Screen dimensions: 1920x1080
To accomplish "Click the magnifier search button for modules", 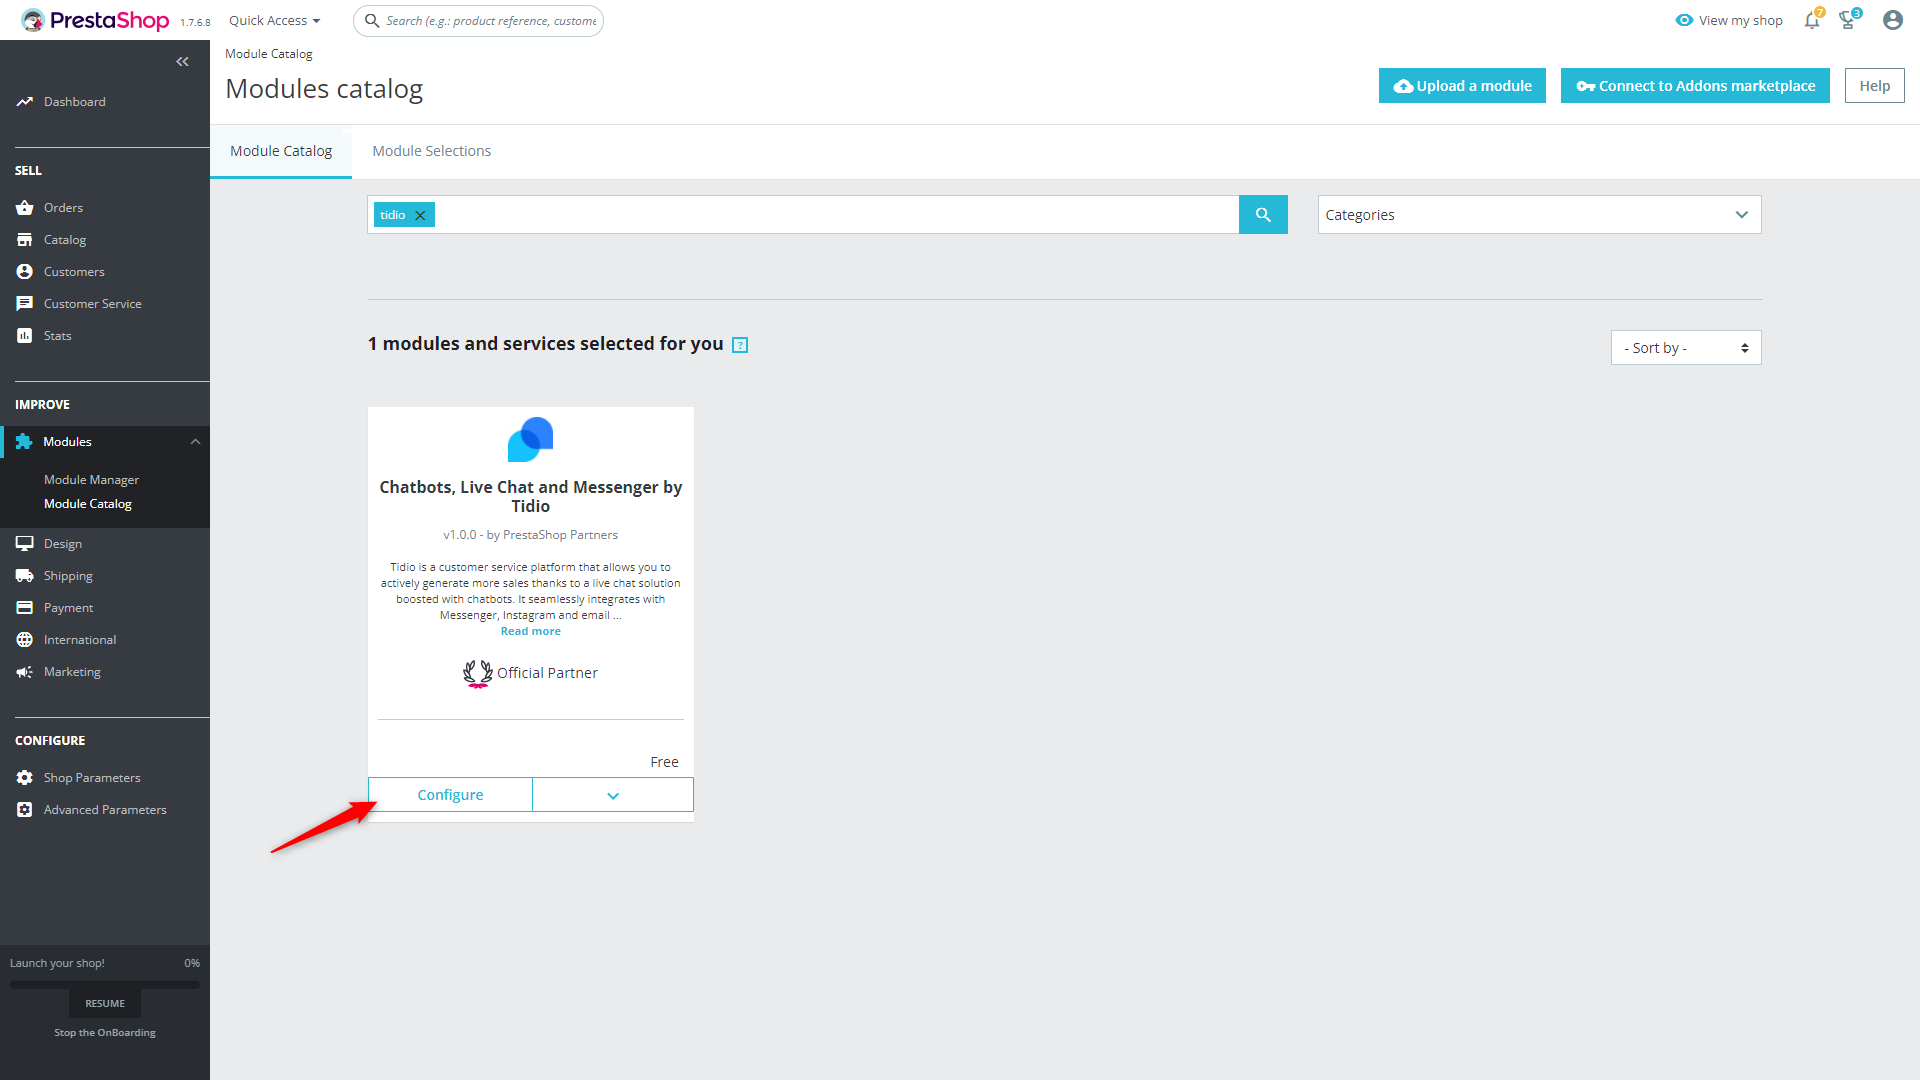I will [x=1263, y=215].
